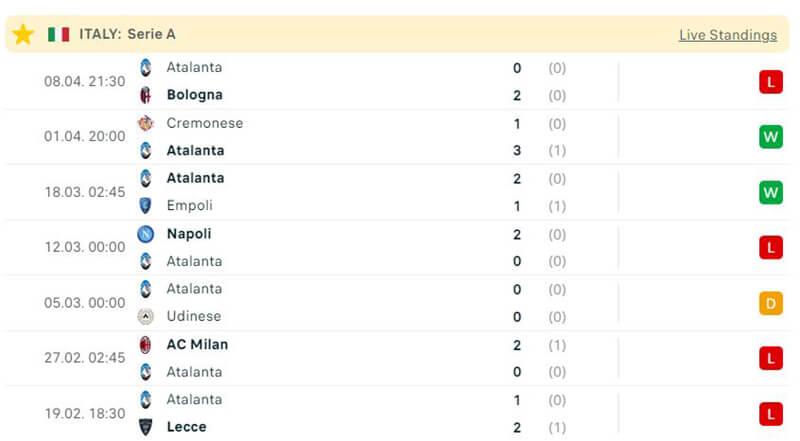Click the Napoli club crest
The width and height of the screenshot is (800, 441).
coord(146,234)
